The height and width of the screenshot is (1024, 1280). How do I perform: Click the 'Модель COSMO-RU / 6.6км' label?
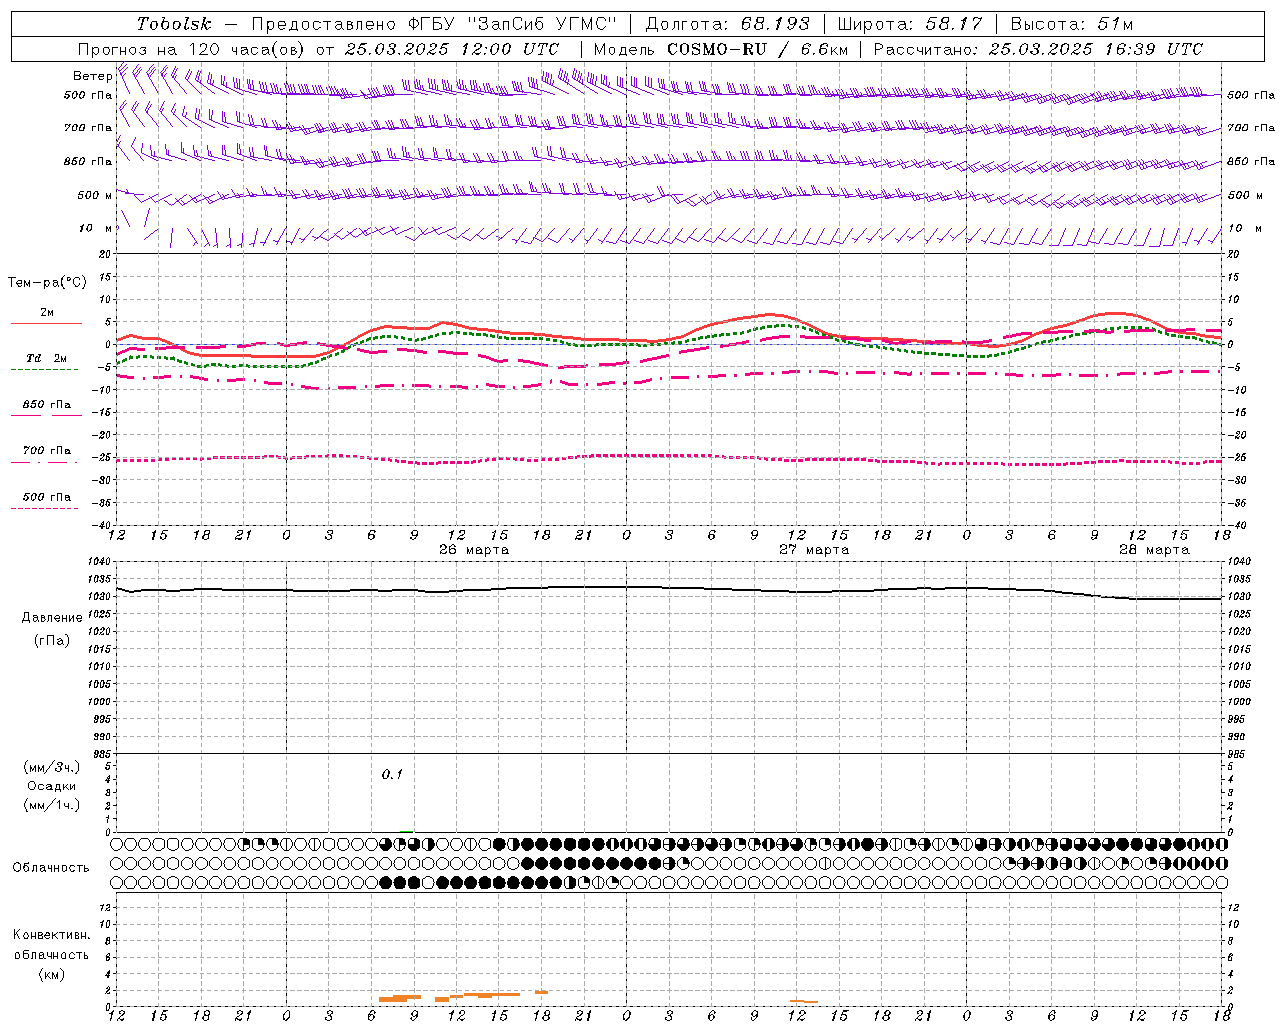(x=721, y=49)
